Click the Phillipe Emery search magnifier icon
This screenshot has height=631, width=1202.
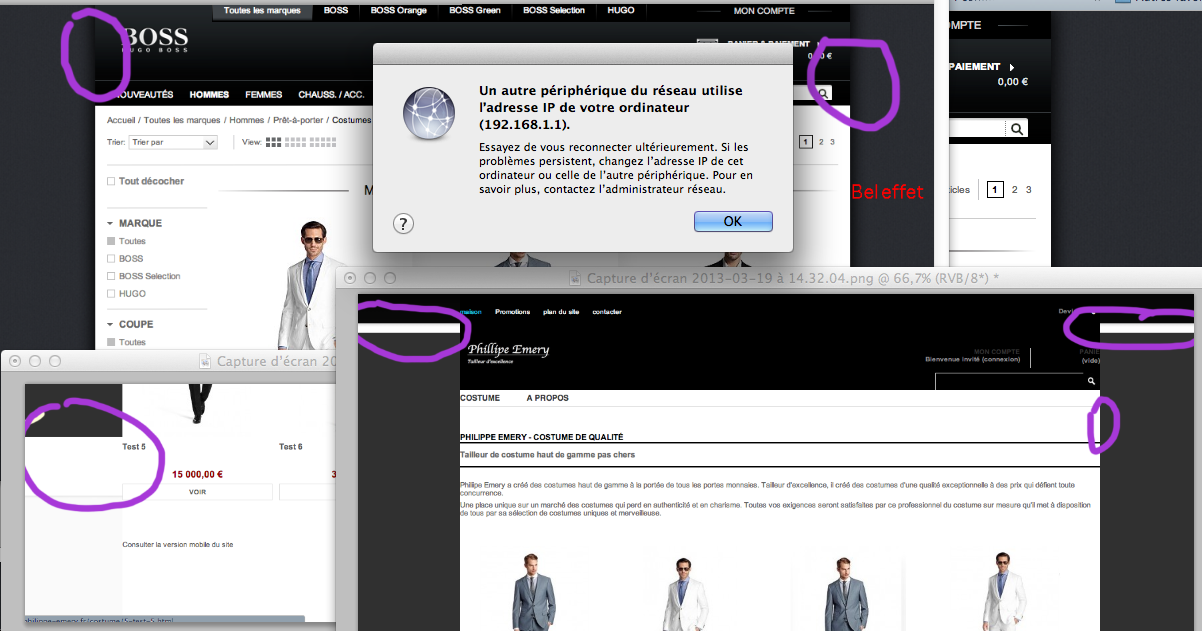(1092, 381)
